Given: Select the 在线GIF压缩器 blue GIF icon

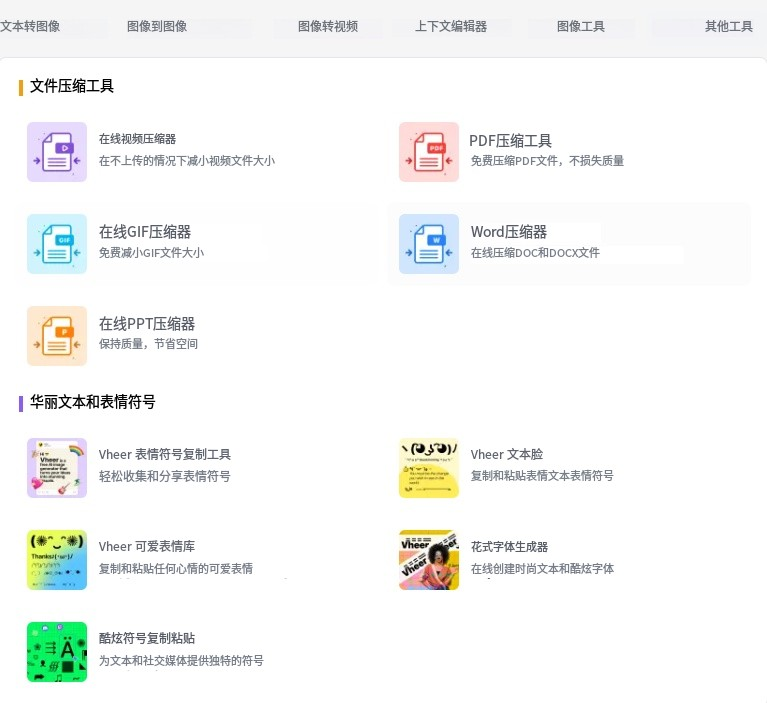Looking at the screenshot, I should click(57, 244).
